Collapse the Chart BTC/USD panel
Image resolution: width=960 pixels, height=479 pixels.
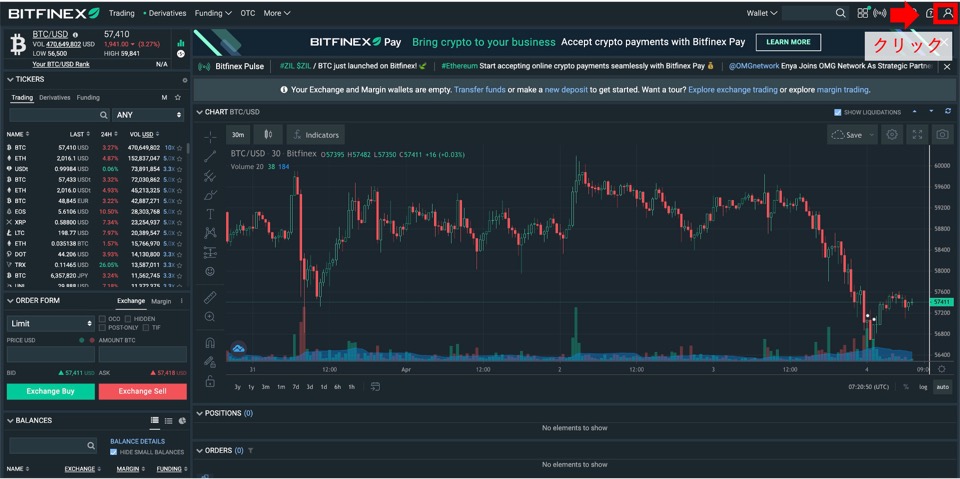[x=199, y=112]
